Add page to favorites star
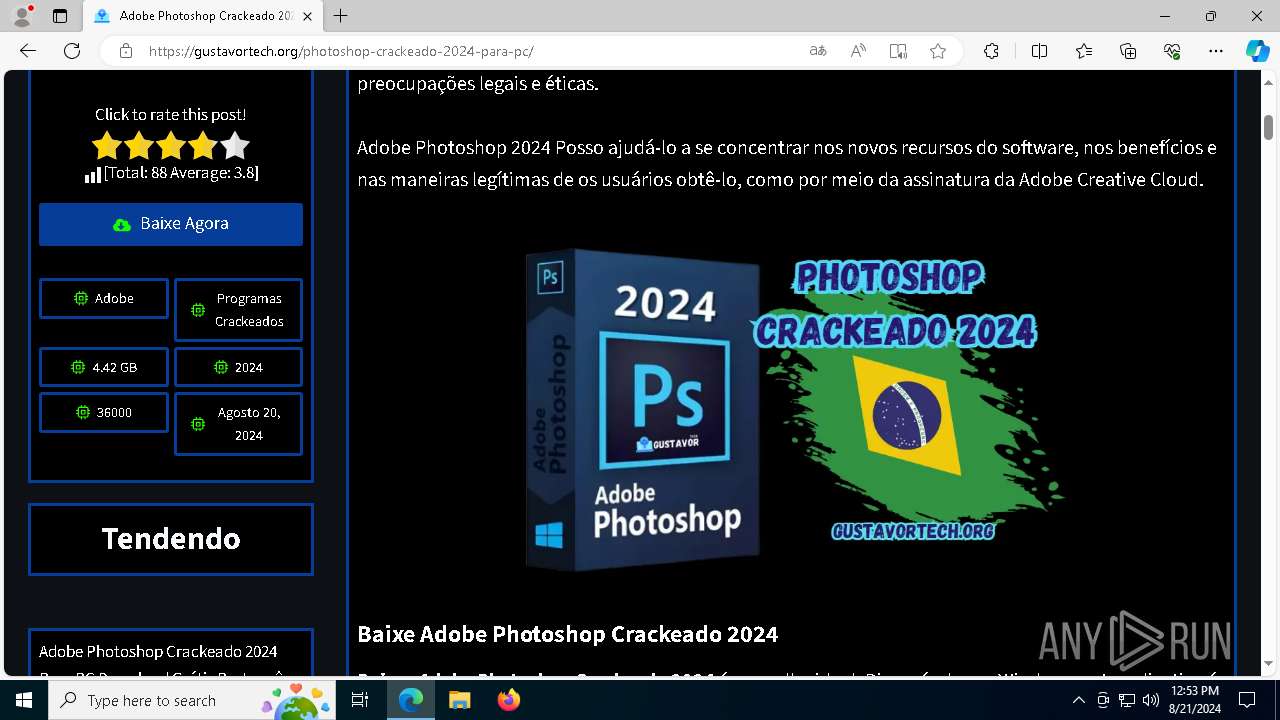 938,51
